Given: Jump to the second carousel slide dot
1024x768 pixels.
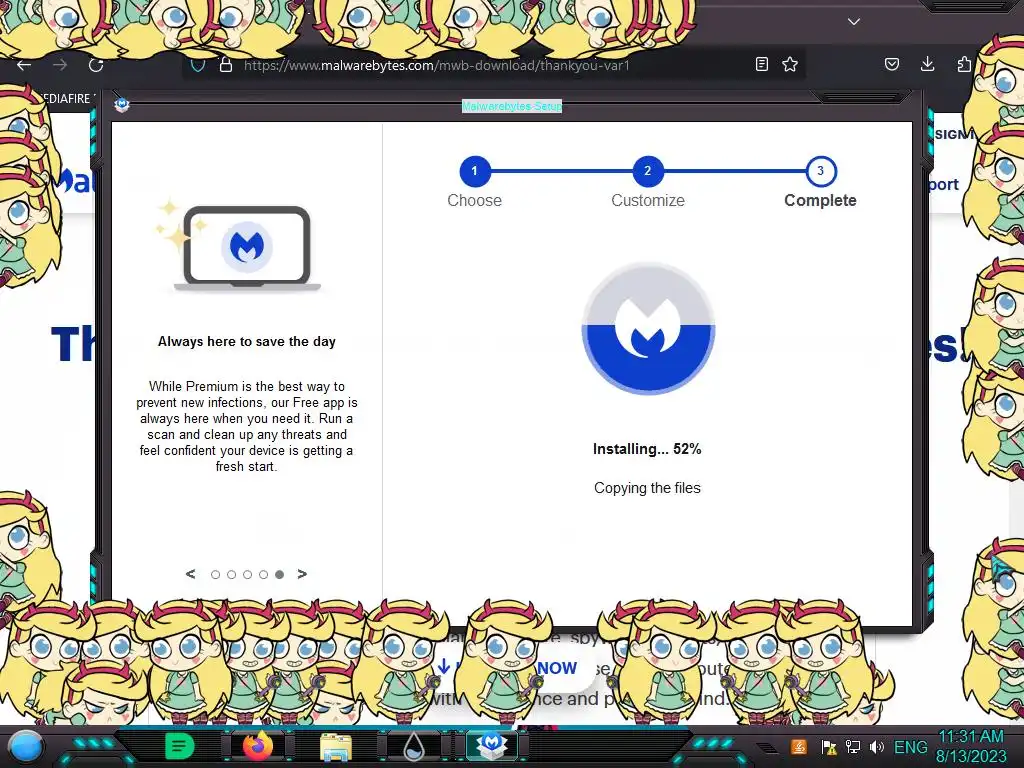Looking at the screenshot, I should (x=231, y=575).
